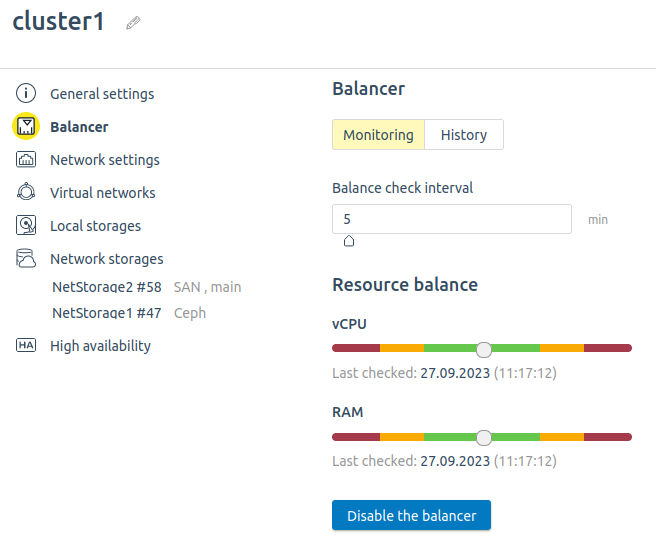Click the Disable the balancer button
Screen dimensions: 656x546
[411, 515]
